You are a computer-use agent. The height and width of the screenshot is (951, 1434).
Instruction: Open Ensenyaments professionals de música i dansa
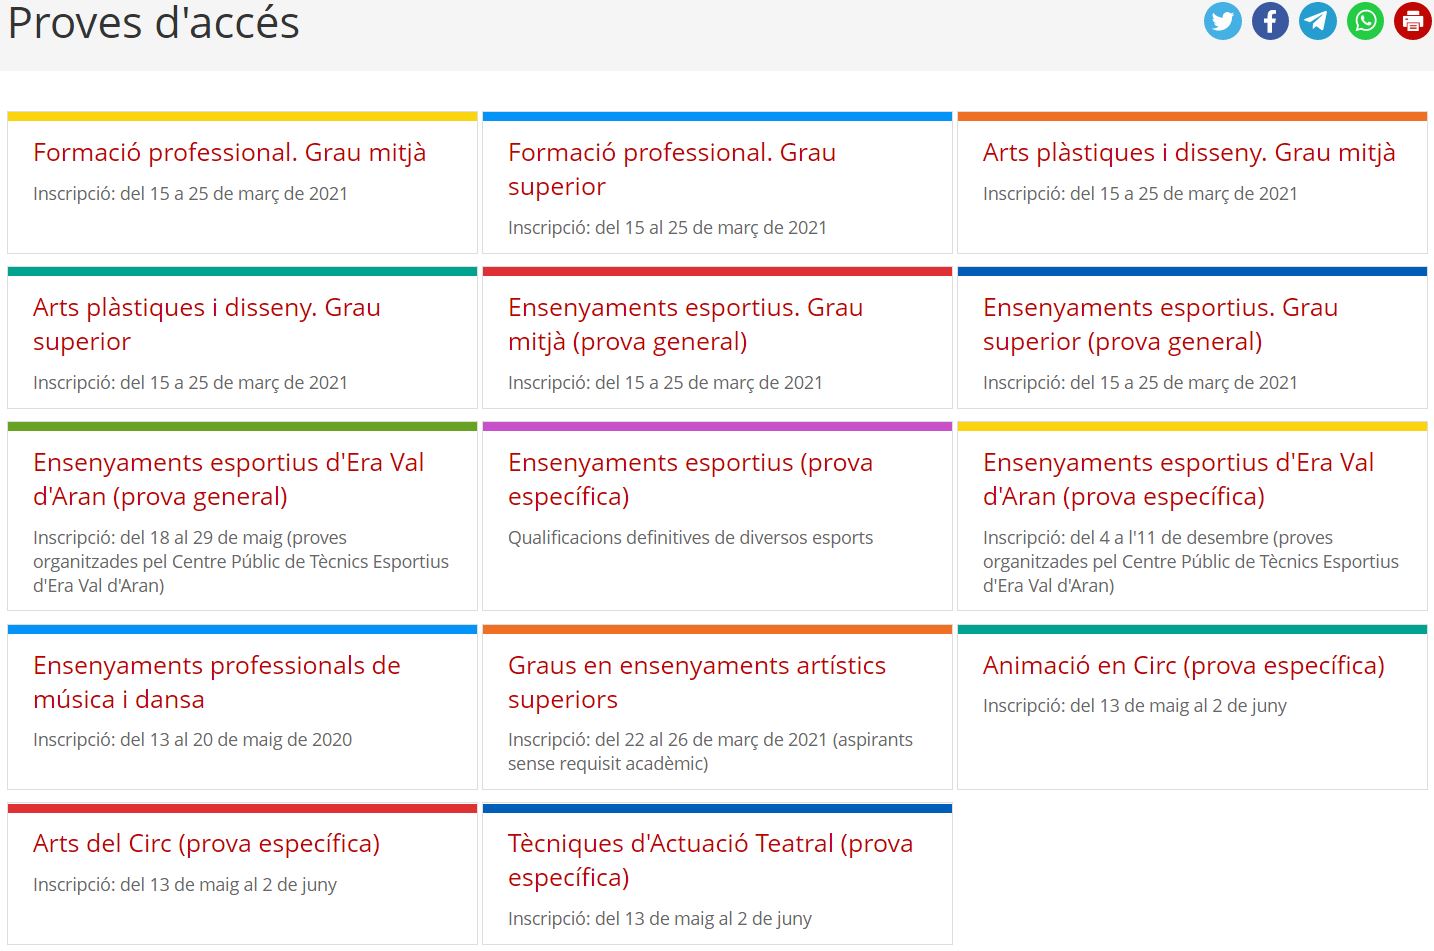[217, 682]
